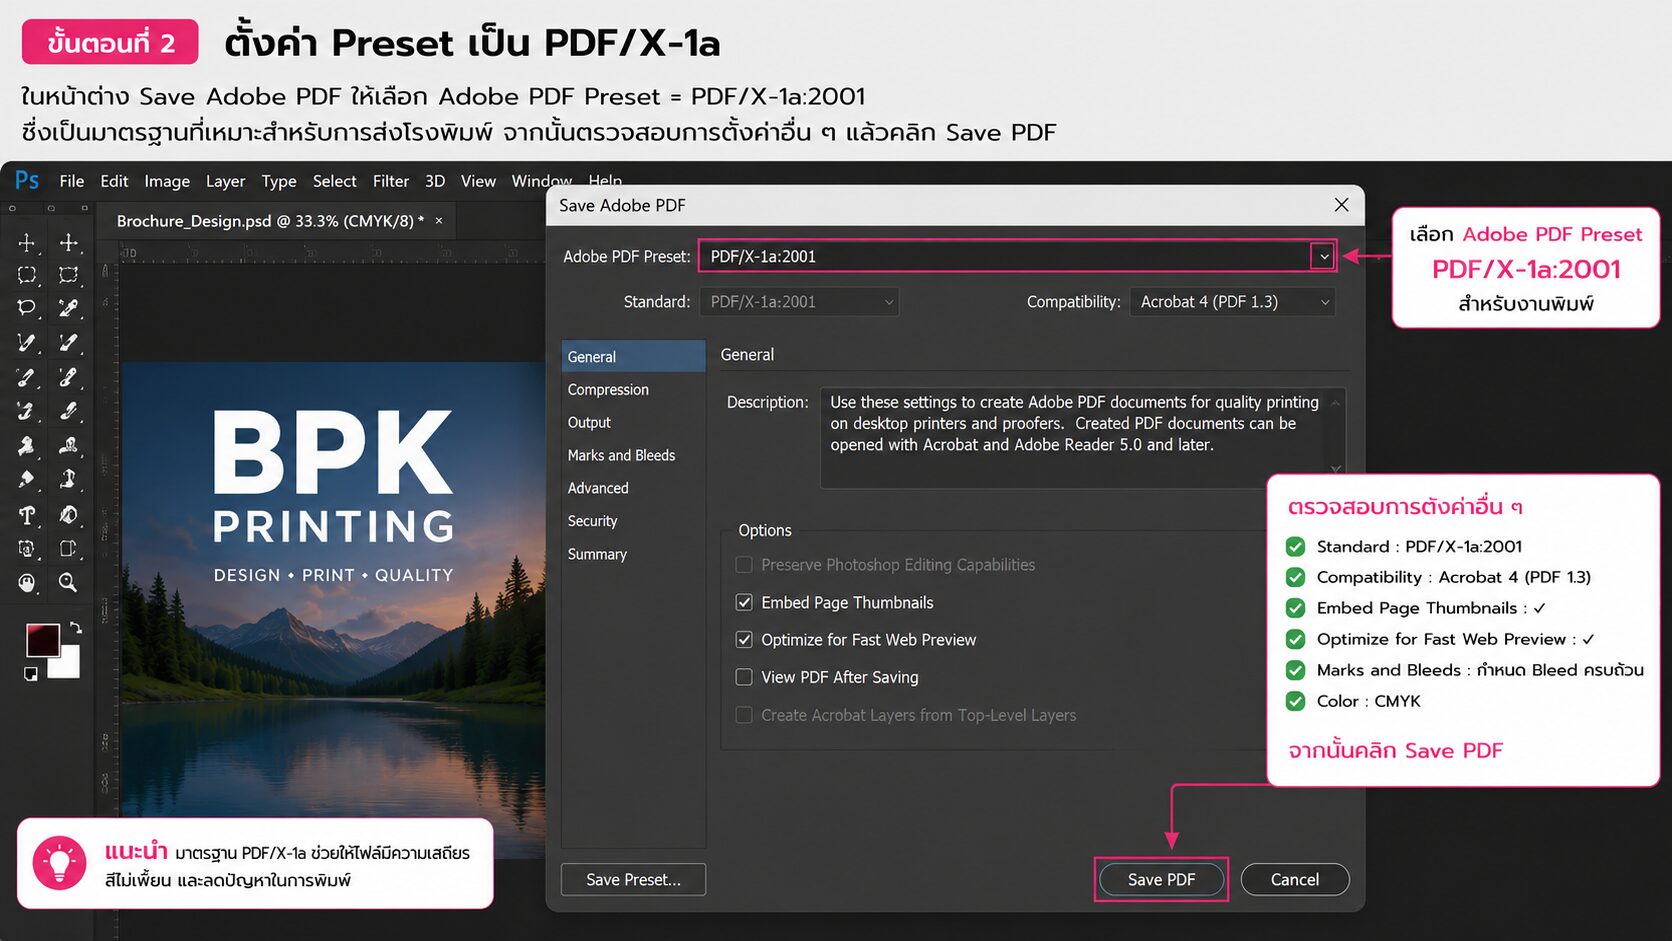Select the Hand tool
1672x941 pixels.
[x=27, y=582]
